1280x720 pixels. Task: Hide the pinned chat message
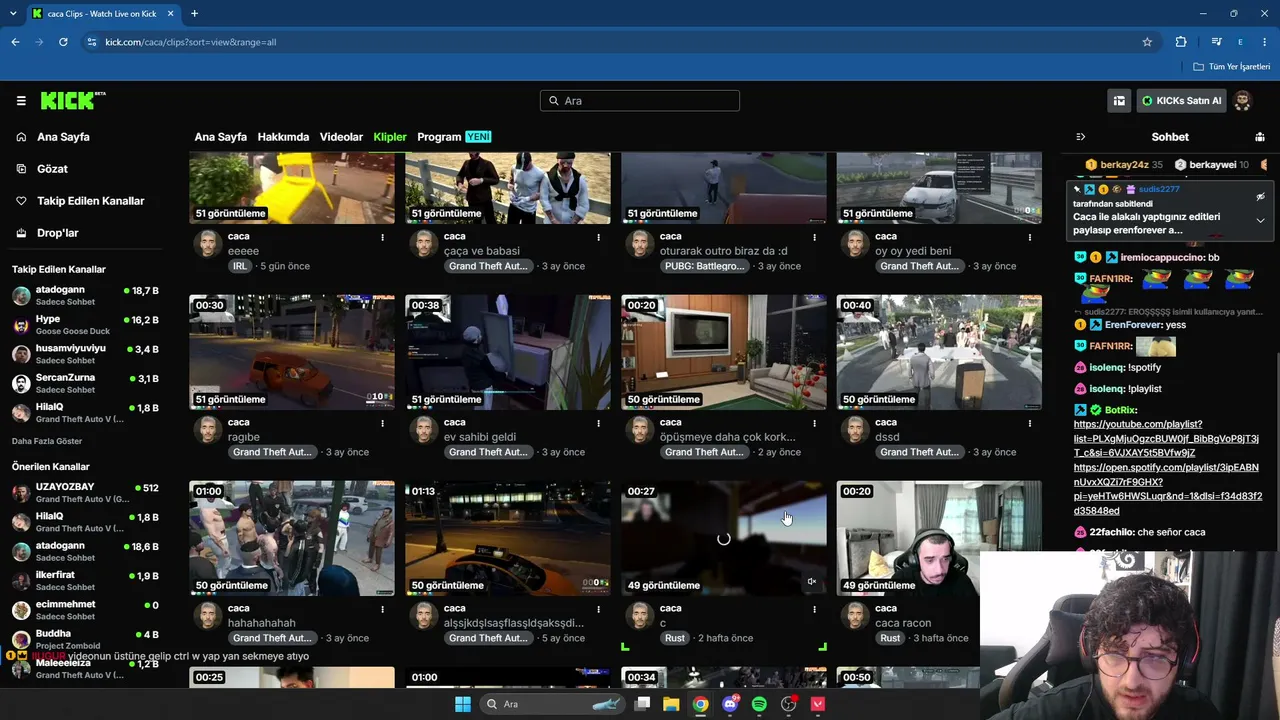[1260, 197]
